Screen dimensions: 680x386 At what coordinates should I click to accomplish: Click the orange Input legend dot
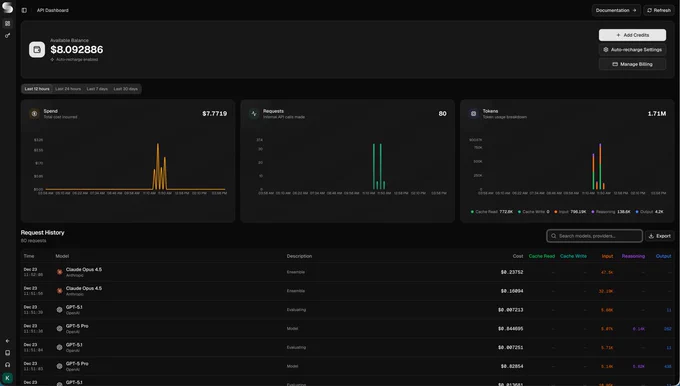coord(556,212)
